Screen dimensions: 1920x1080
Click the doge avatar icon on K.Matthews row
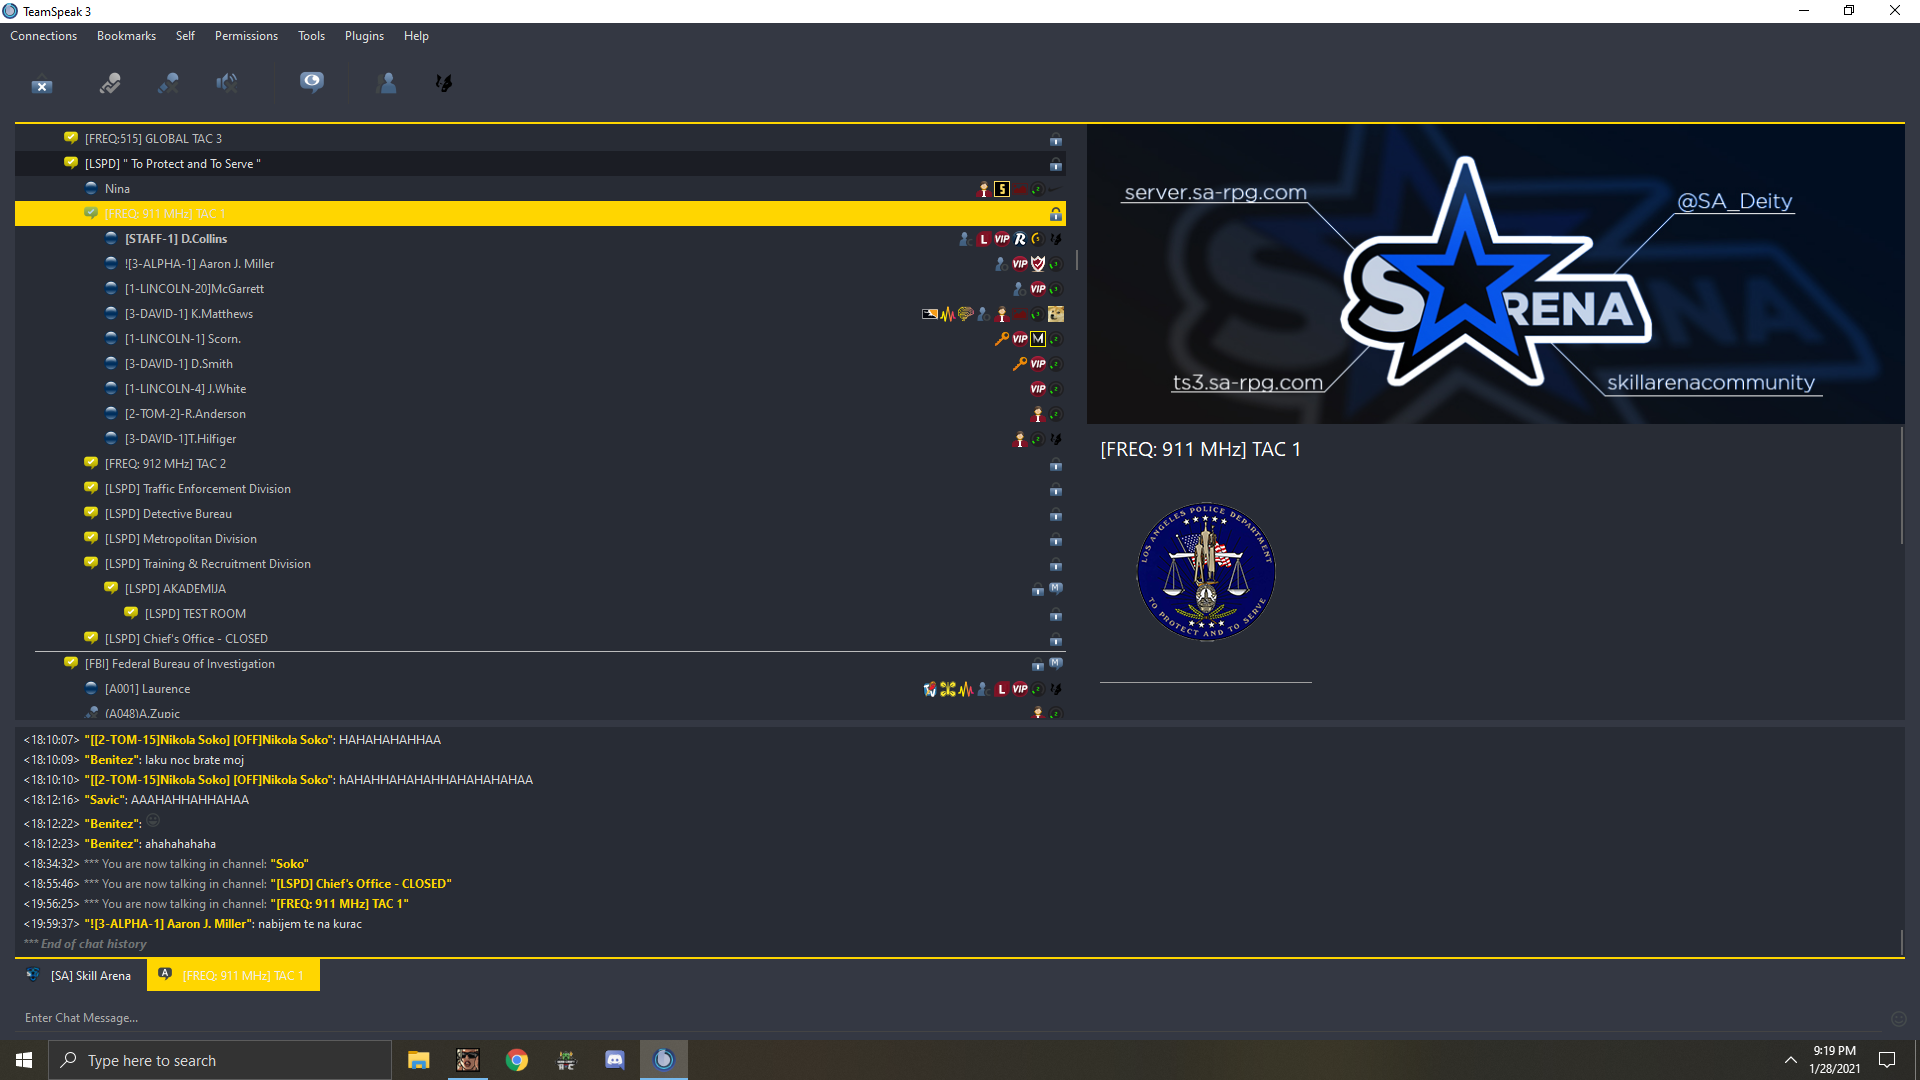tap(1056, 314)
